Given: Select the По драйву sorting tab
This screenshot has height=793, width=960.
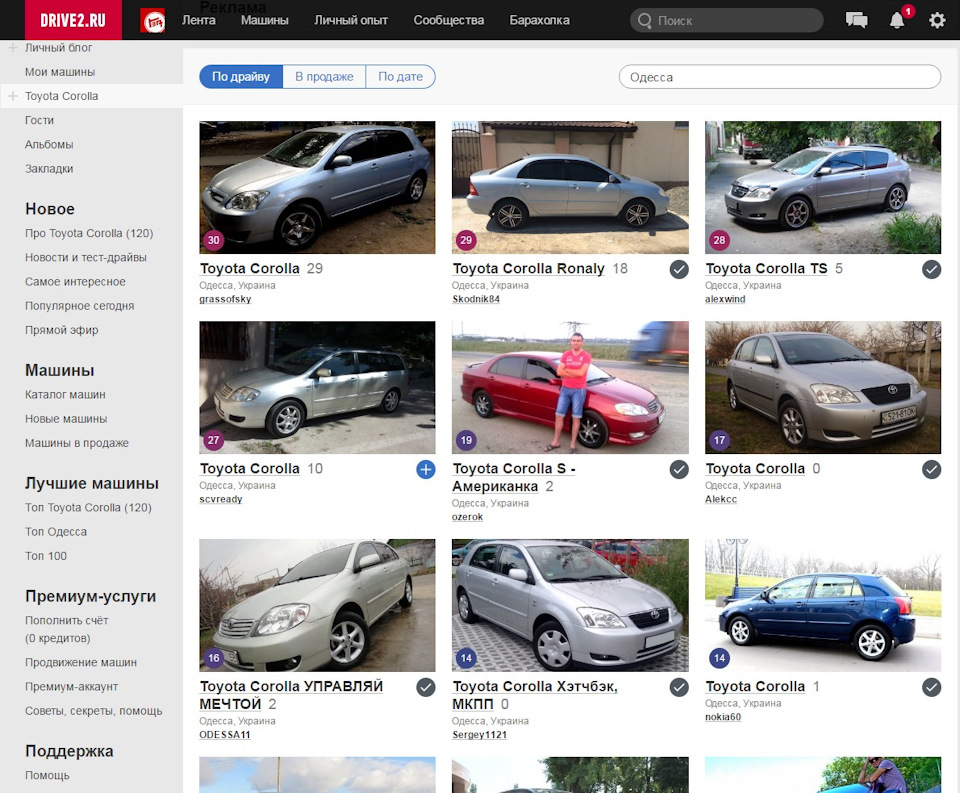Looking at the screenshot, I should (241, 77).
